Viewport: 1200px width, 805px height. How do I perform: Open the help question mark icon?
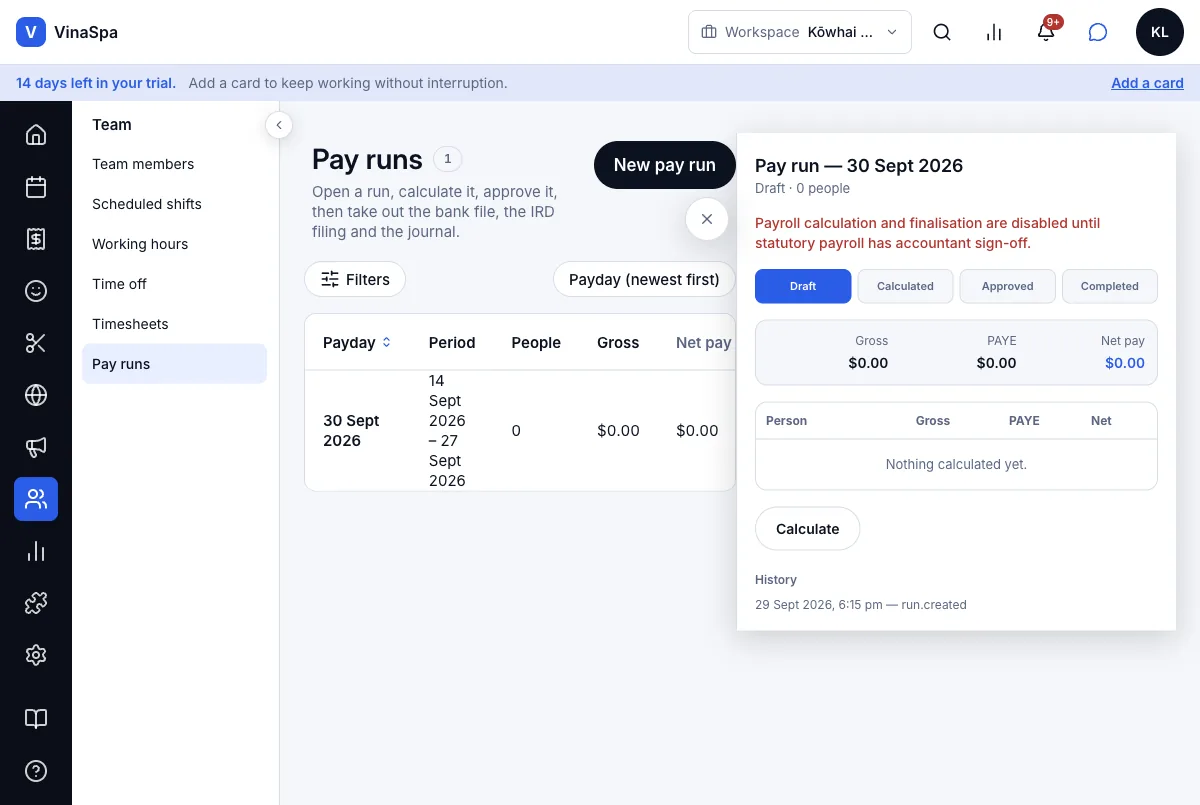[x=36, y=771]
